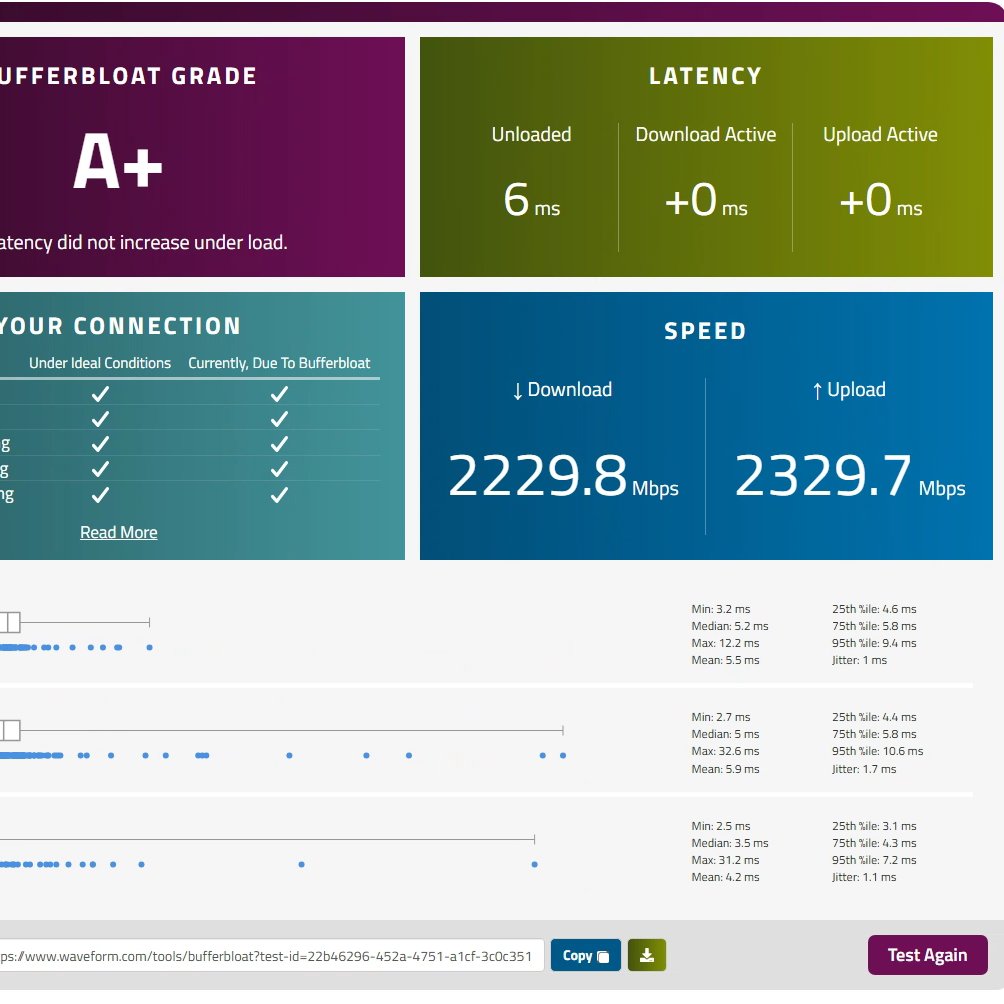Viewport: 1004px width, 1004px height.
Task: Click the YOUR CONNECTION panel heading
Action: (120, 326)
